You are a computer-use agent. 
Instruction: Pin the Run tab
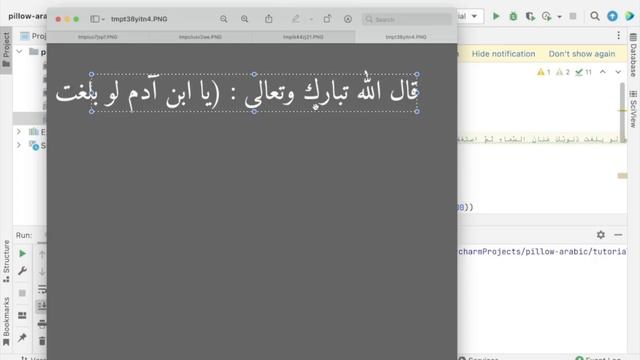click(x=22, y=338)
